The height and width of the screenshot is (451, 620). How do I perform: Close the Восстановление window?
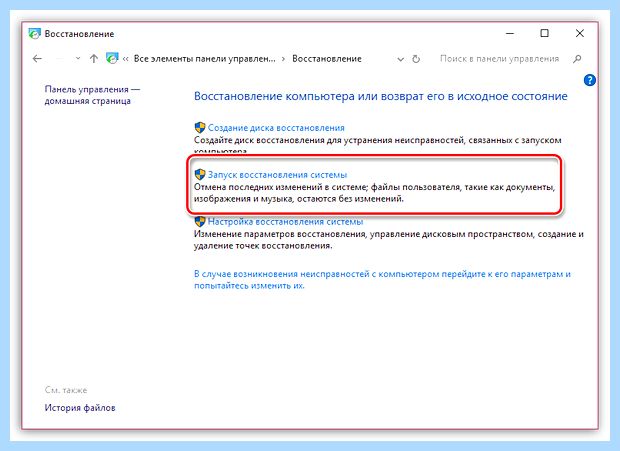coord(580,34)
